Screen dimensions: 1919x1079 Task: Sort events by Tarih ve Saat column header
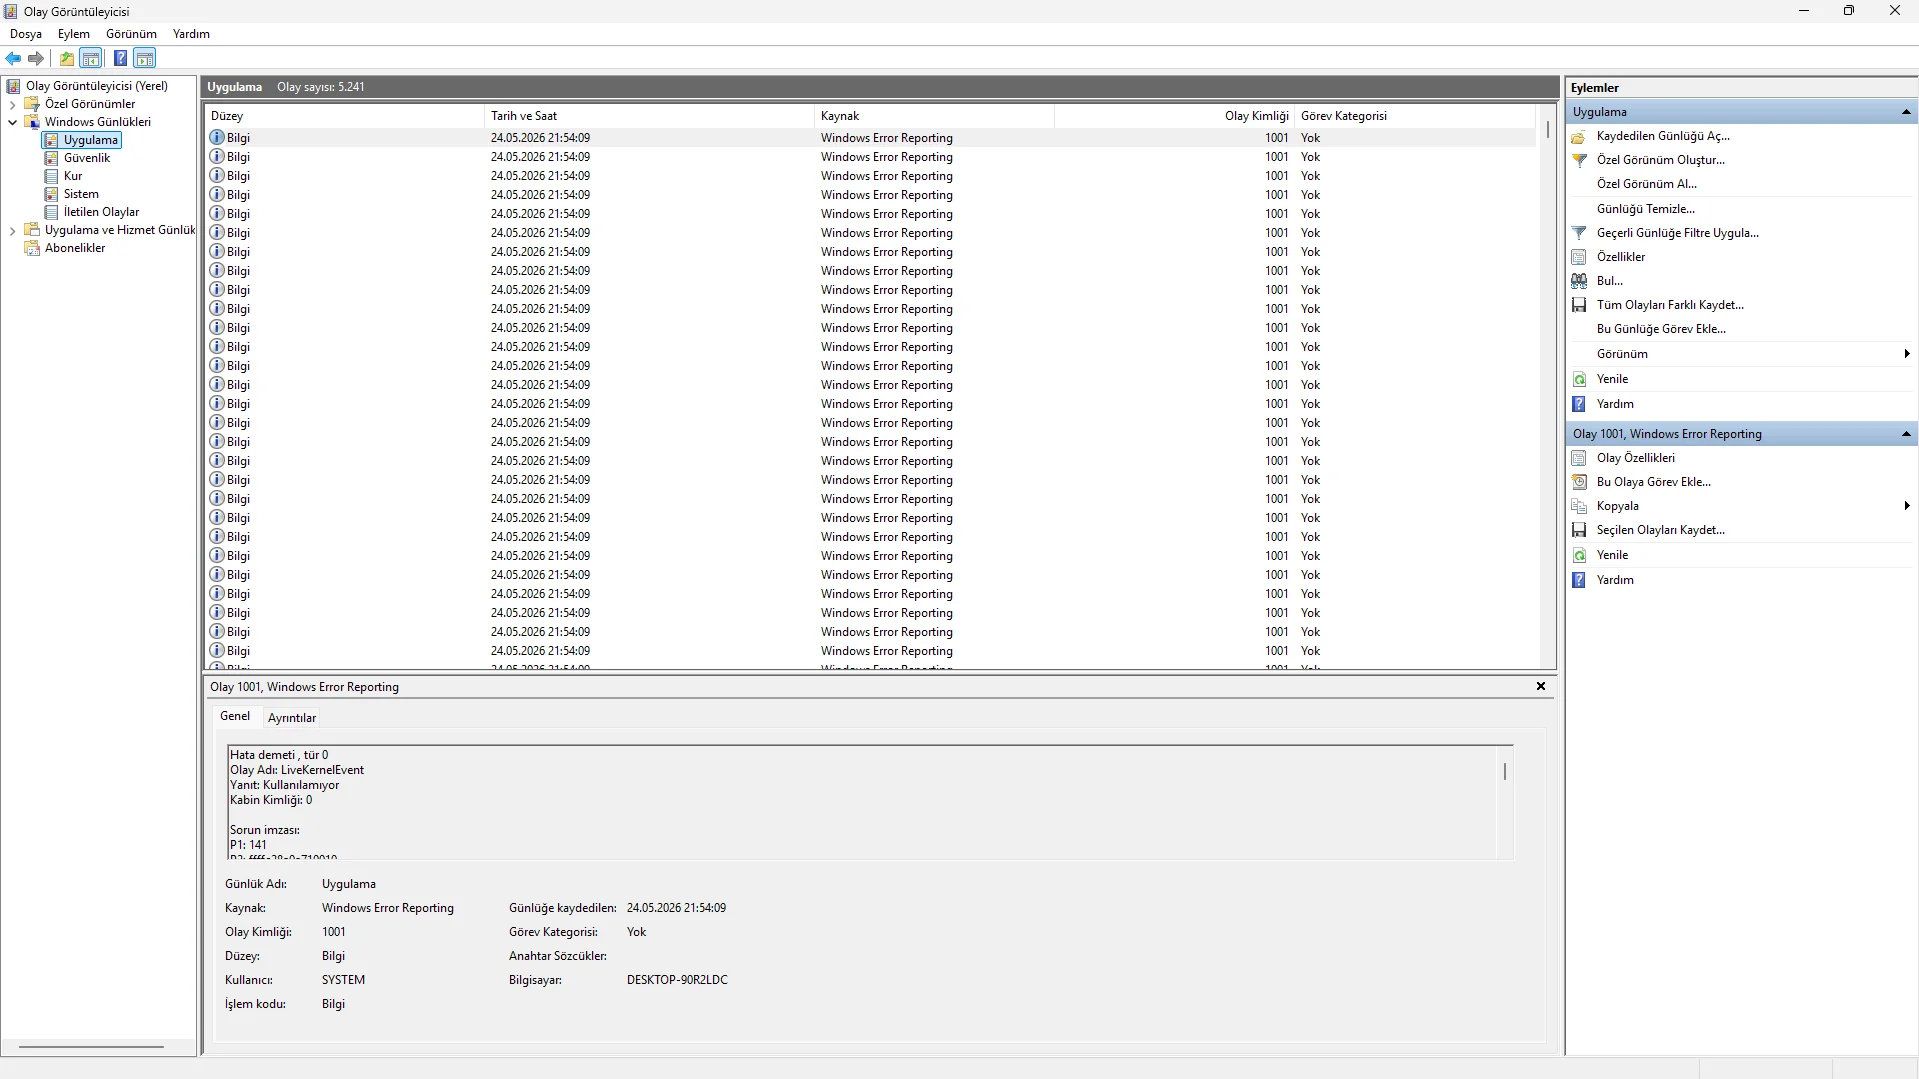[649, 116]
